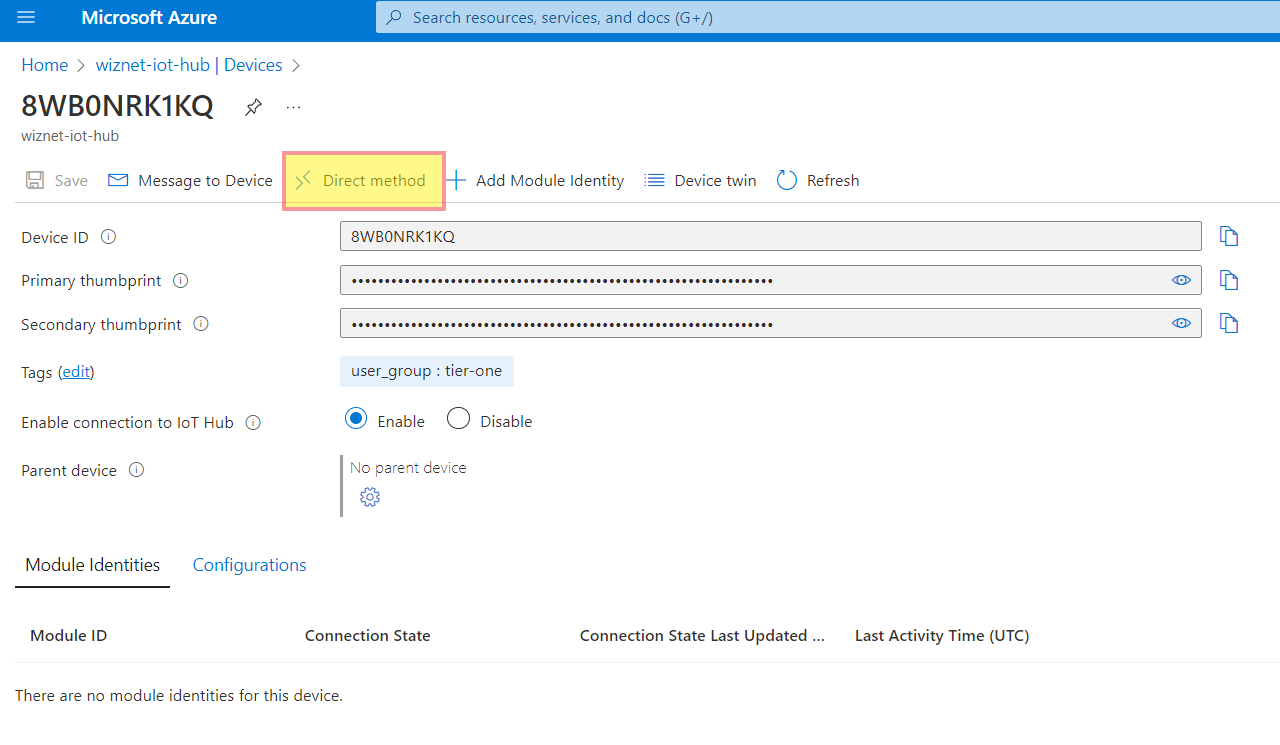The image size is (1280, 745).
Task: Select the Module Identities tab
Action: tap(92, 564)
